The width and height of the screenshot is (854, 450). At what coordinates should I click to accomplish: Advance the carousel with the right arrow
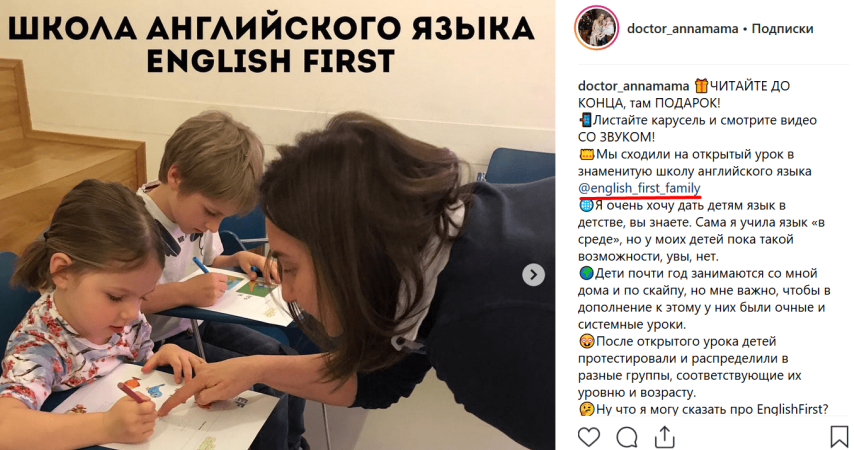tap(533, 275)
